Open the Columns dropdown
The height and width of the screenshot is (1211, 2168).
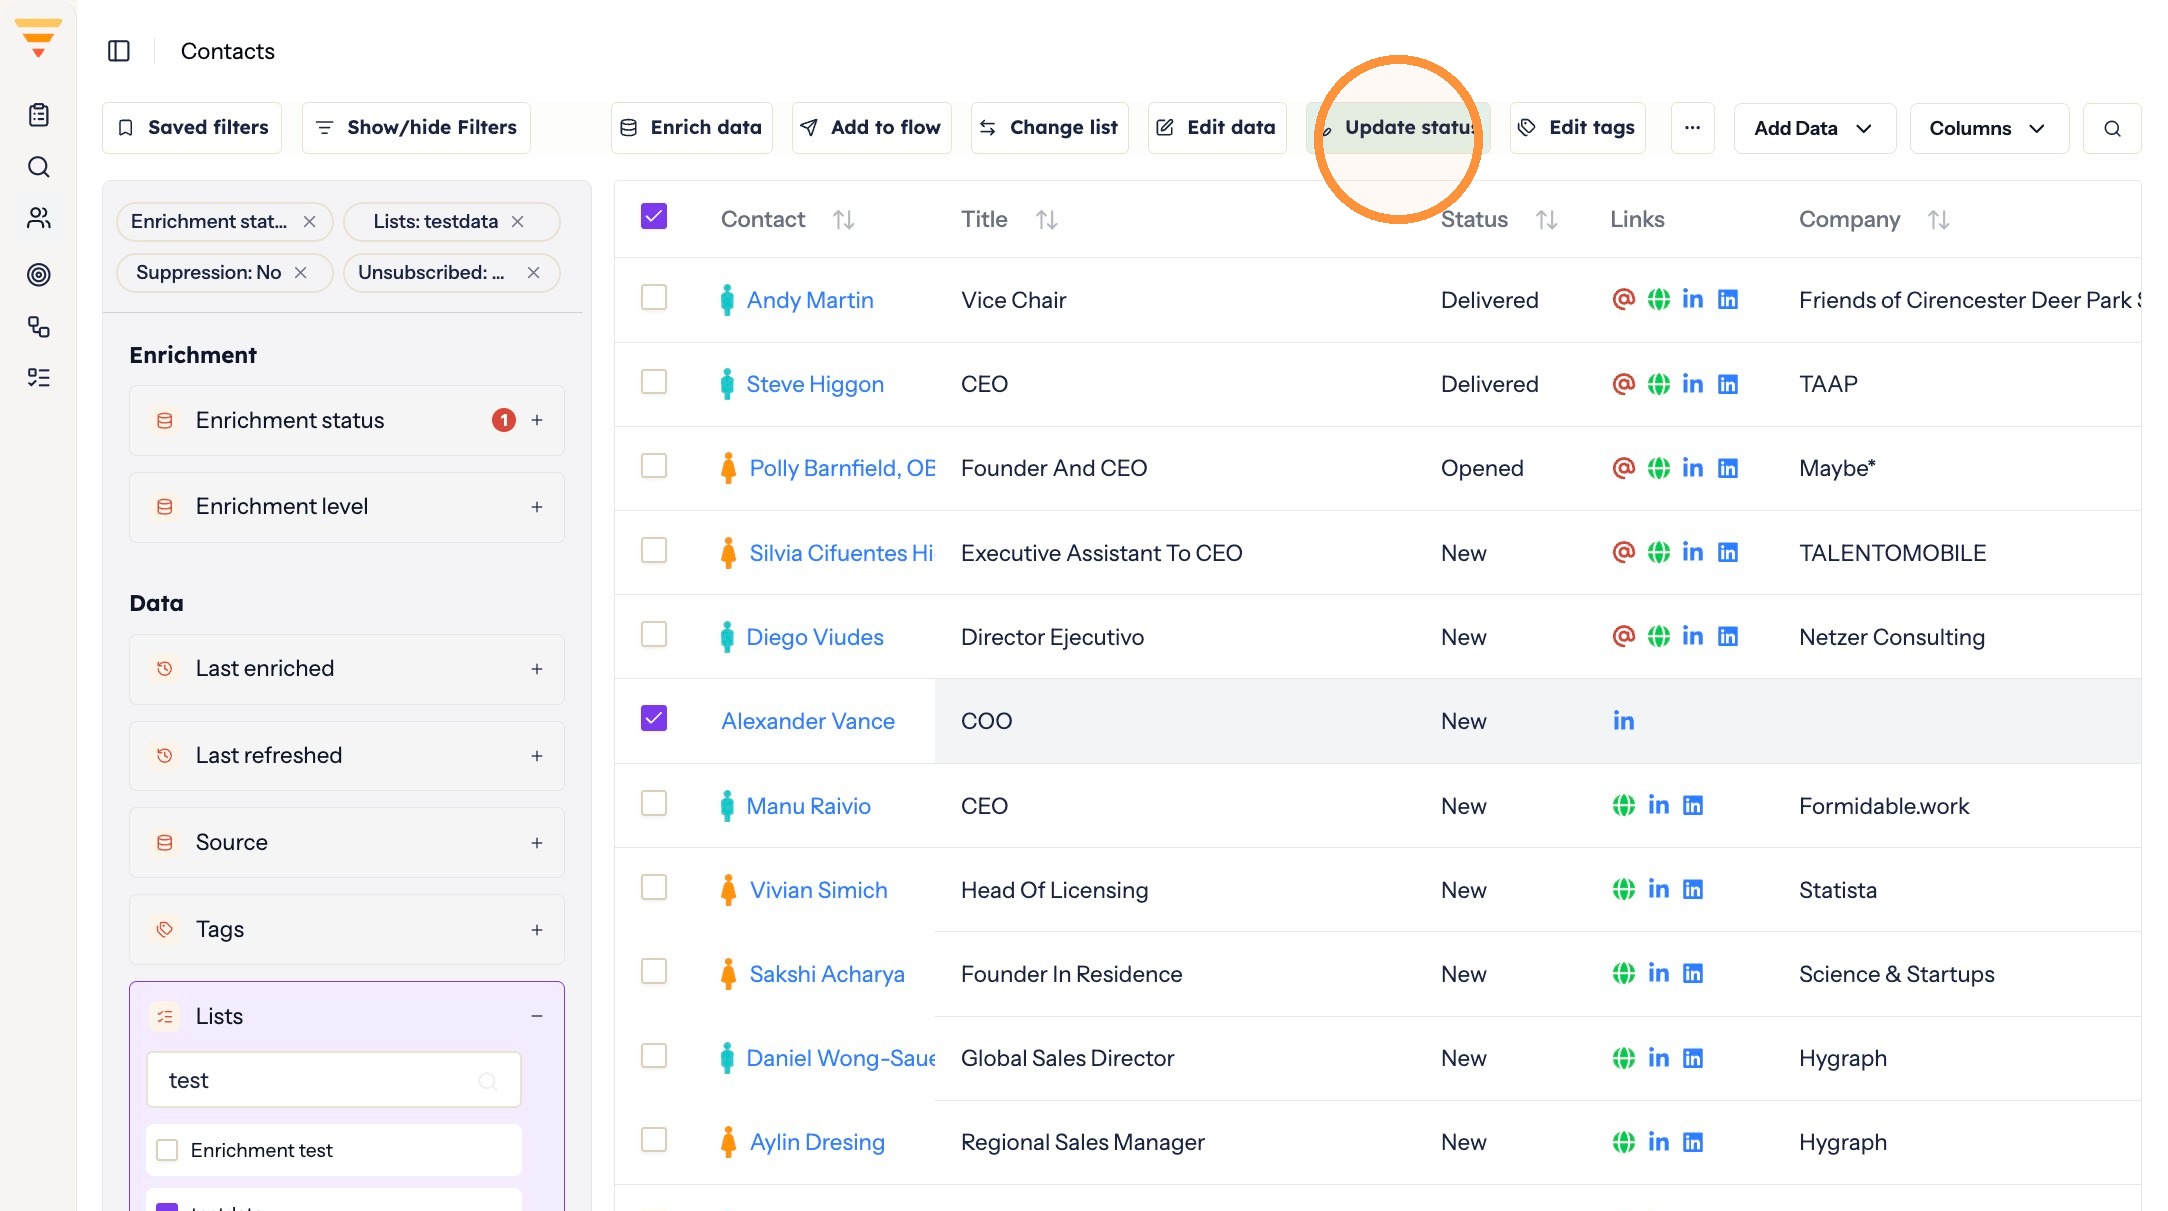click(x=1988, y=128)
